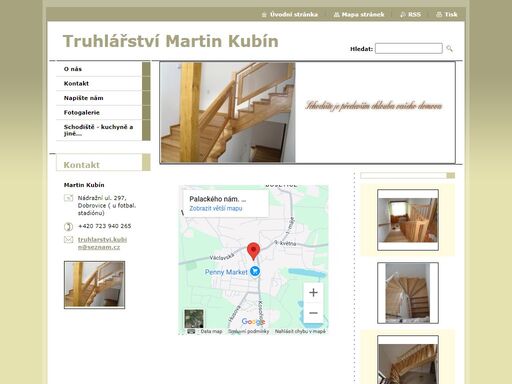Screen dimensions: 512x384
Task: Click the red location pin on map
Action: point(253,251)
